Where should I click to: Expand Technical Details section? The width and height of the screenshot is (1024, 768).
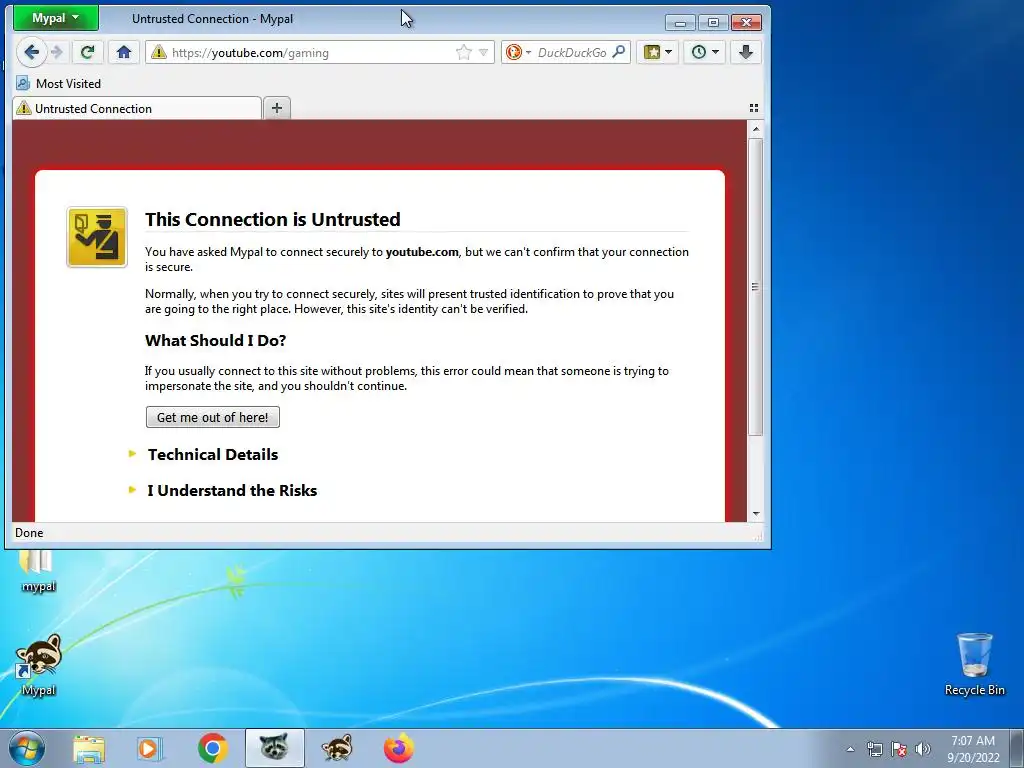[212, 455]
